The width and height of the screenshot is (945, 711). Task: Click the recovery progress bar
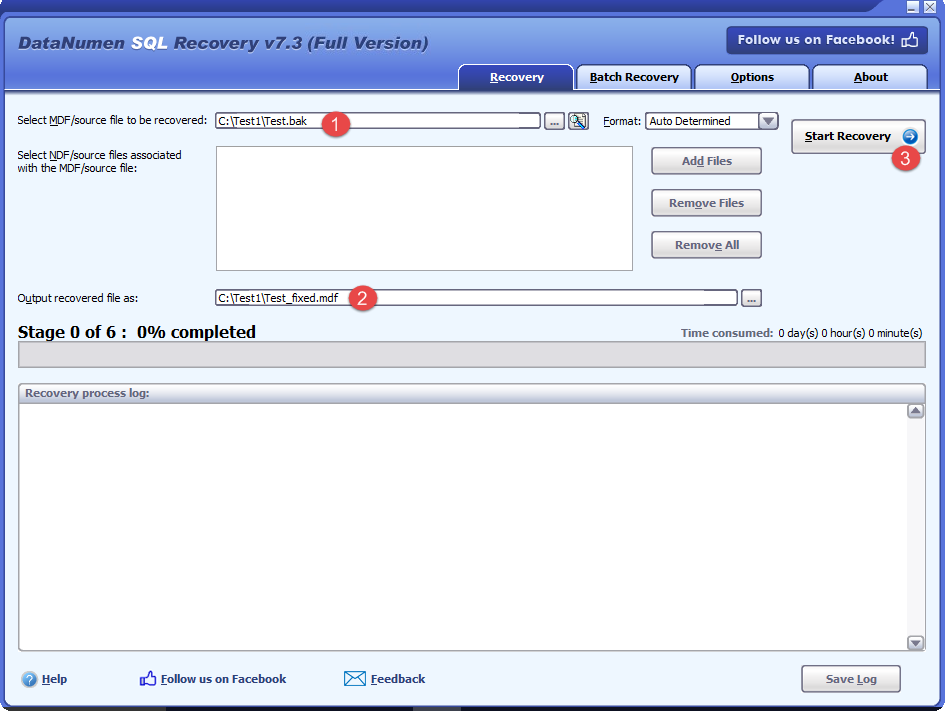[471, 355]
